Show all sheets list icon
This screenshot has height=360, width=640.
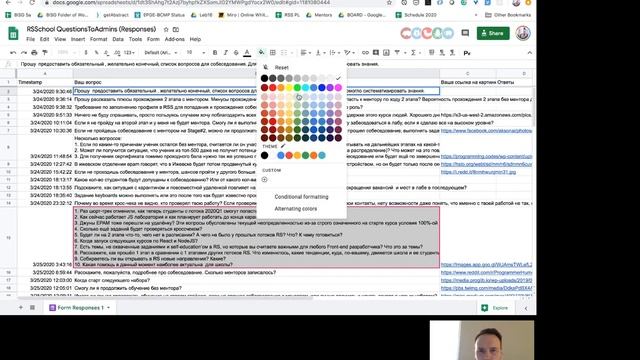(x=32, y=307)
